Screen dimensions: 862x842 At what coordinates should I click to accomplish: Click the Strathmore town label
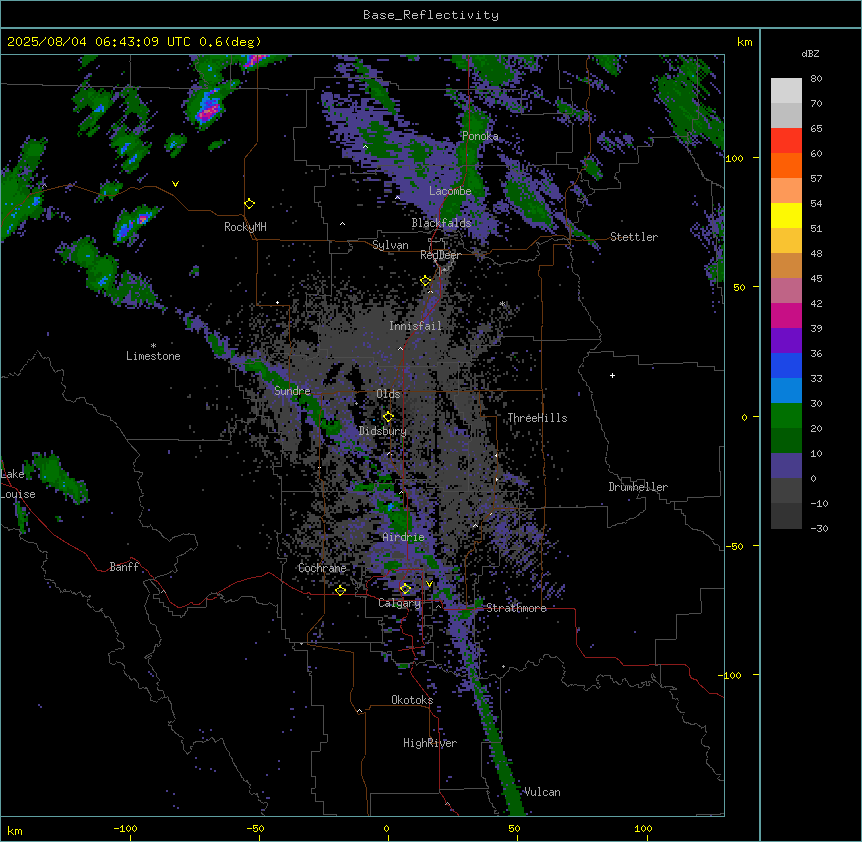[x=516, y=608]
